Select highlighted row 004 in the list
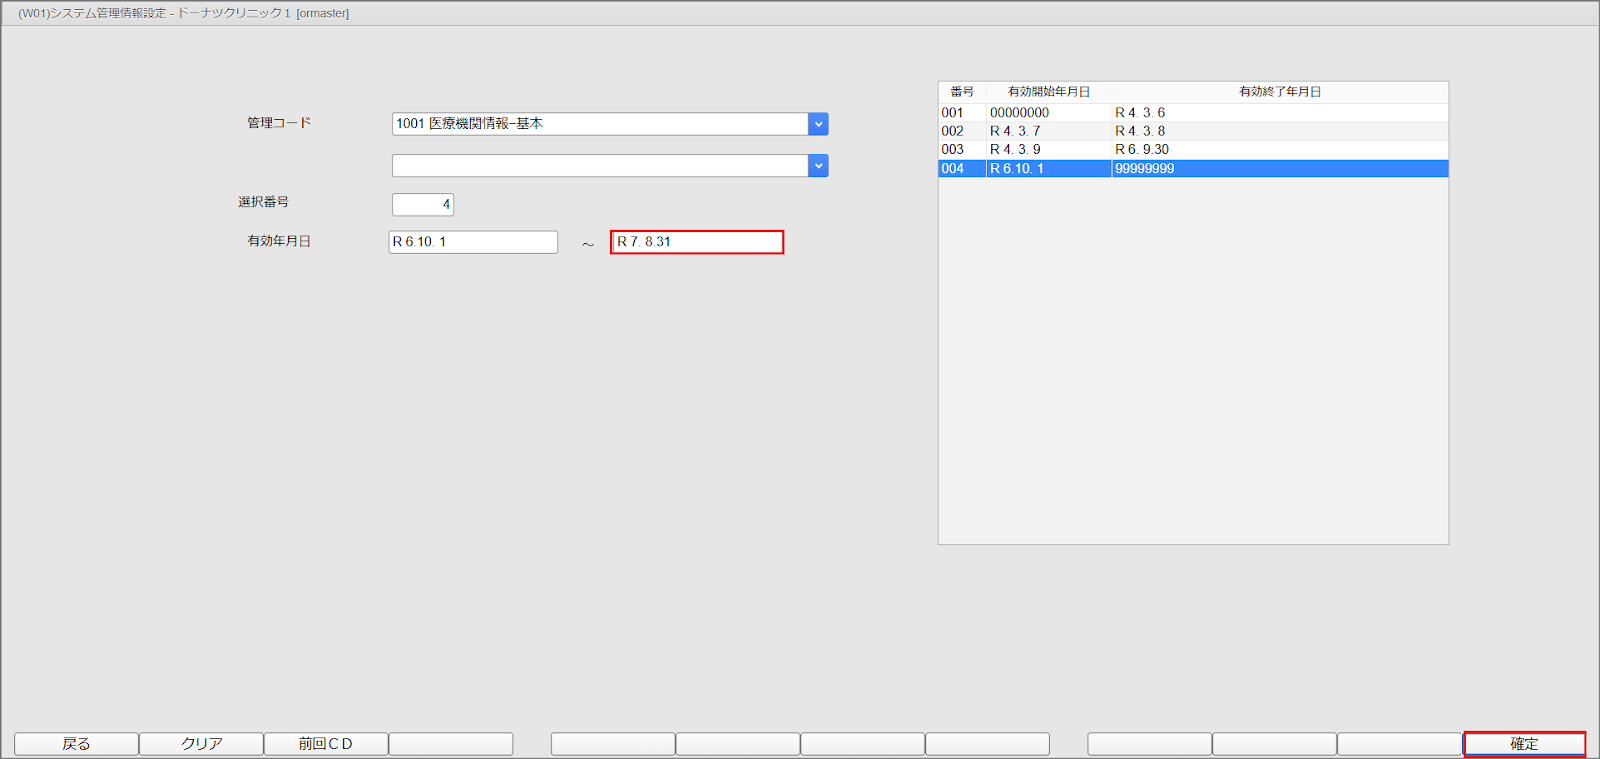 (x=1192, y=169)
